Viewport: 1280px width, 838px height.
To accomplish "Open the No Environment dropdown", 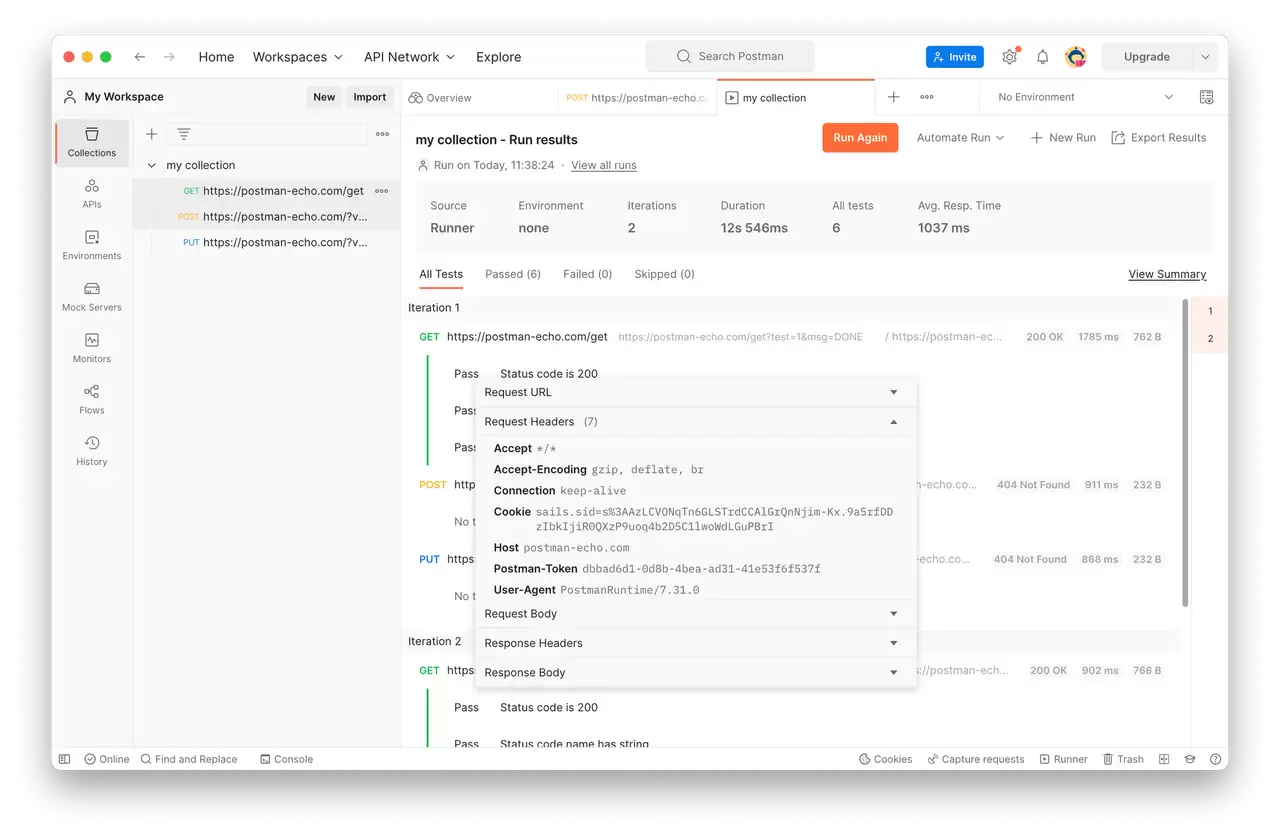I will click(x=1085, y=97).
